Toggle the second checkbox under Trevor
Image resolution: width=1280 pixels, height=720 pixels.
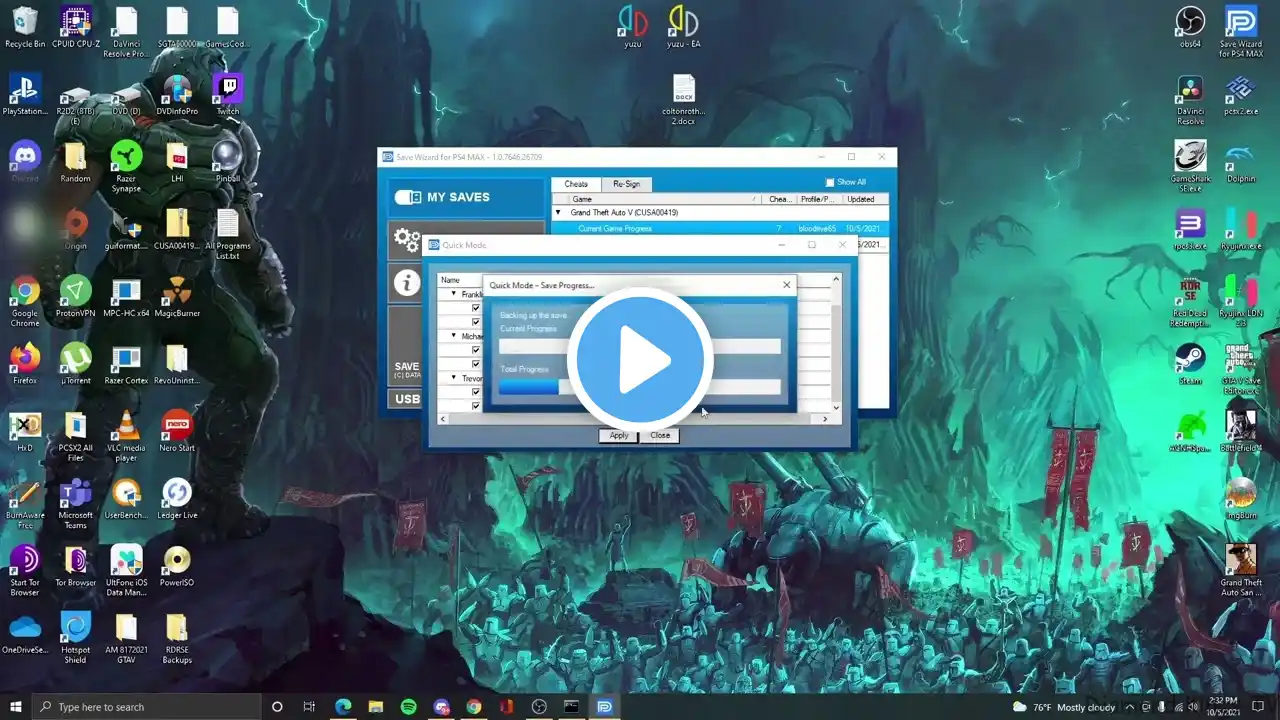pyautogui.click(x=476, y=406)
